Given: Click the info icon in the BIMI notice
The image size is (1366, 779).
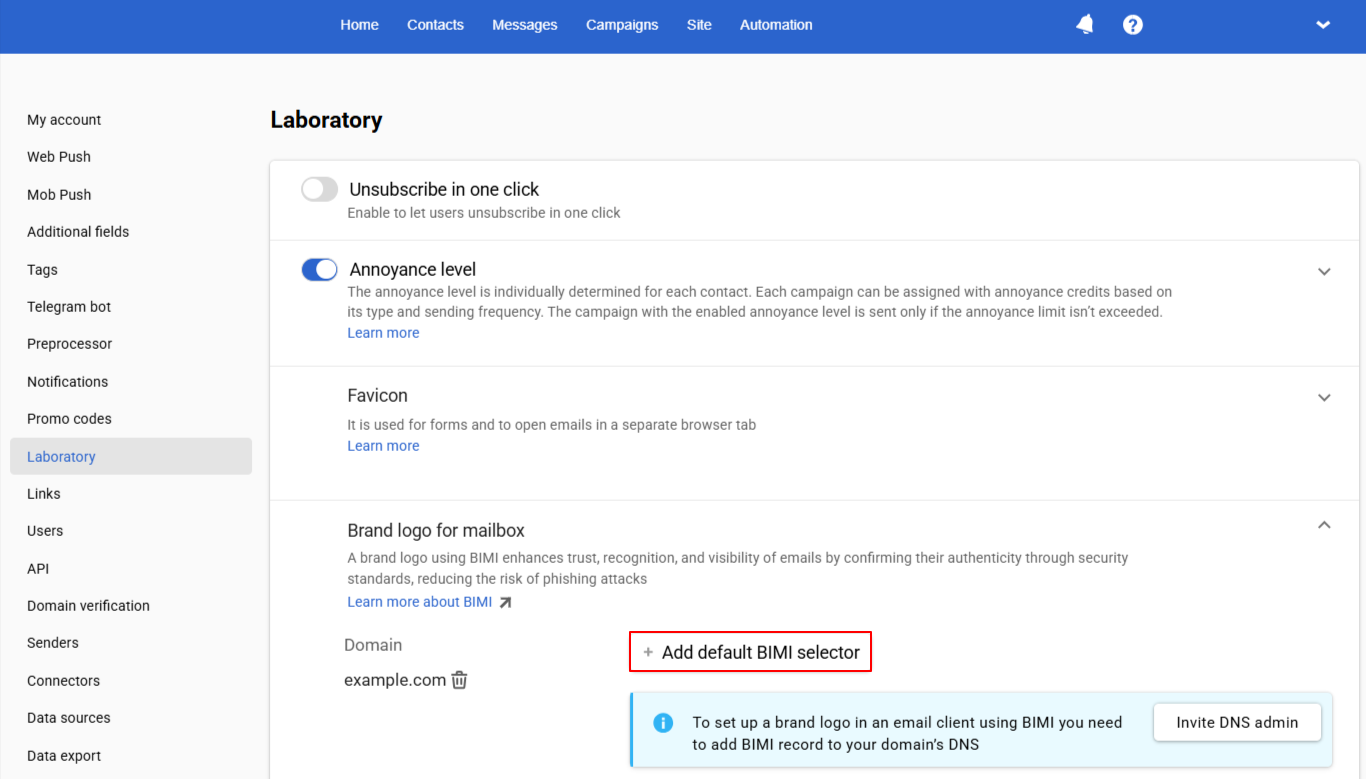Looking at the screenshot, I should [x=663, y=722].
